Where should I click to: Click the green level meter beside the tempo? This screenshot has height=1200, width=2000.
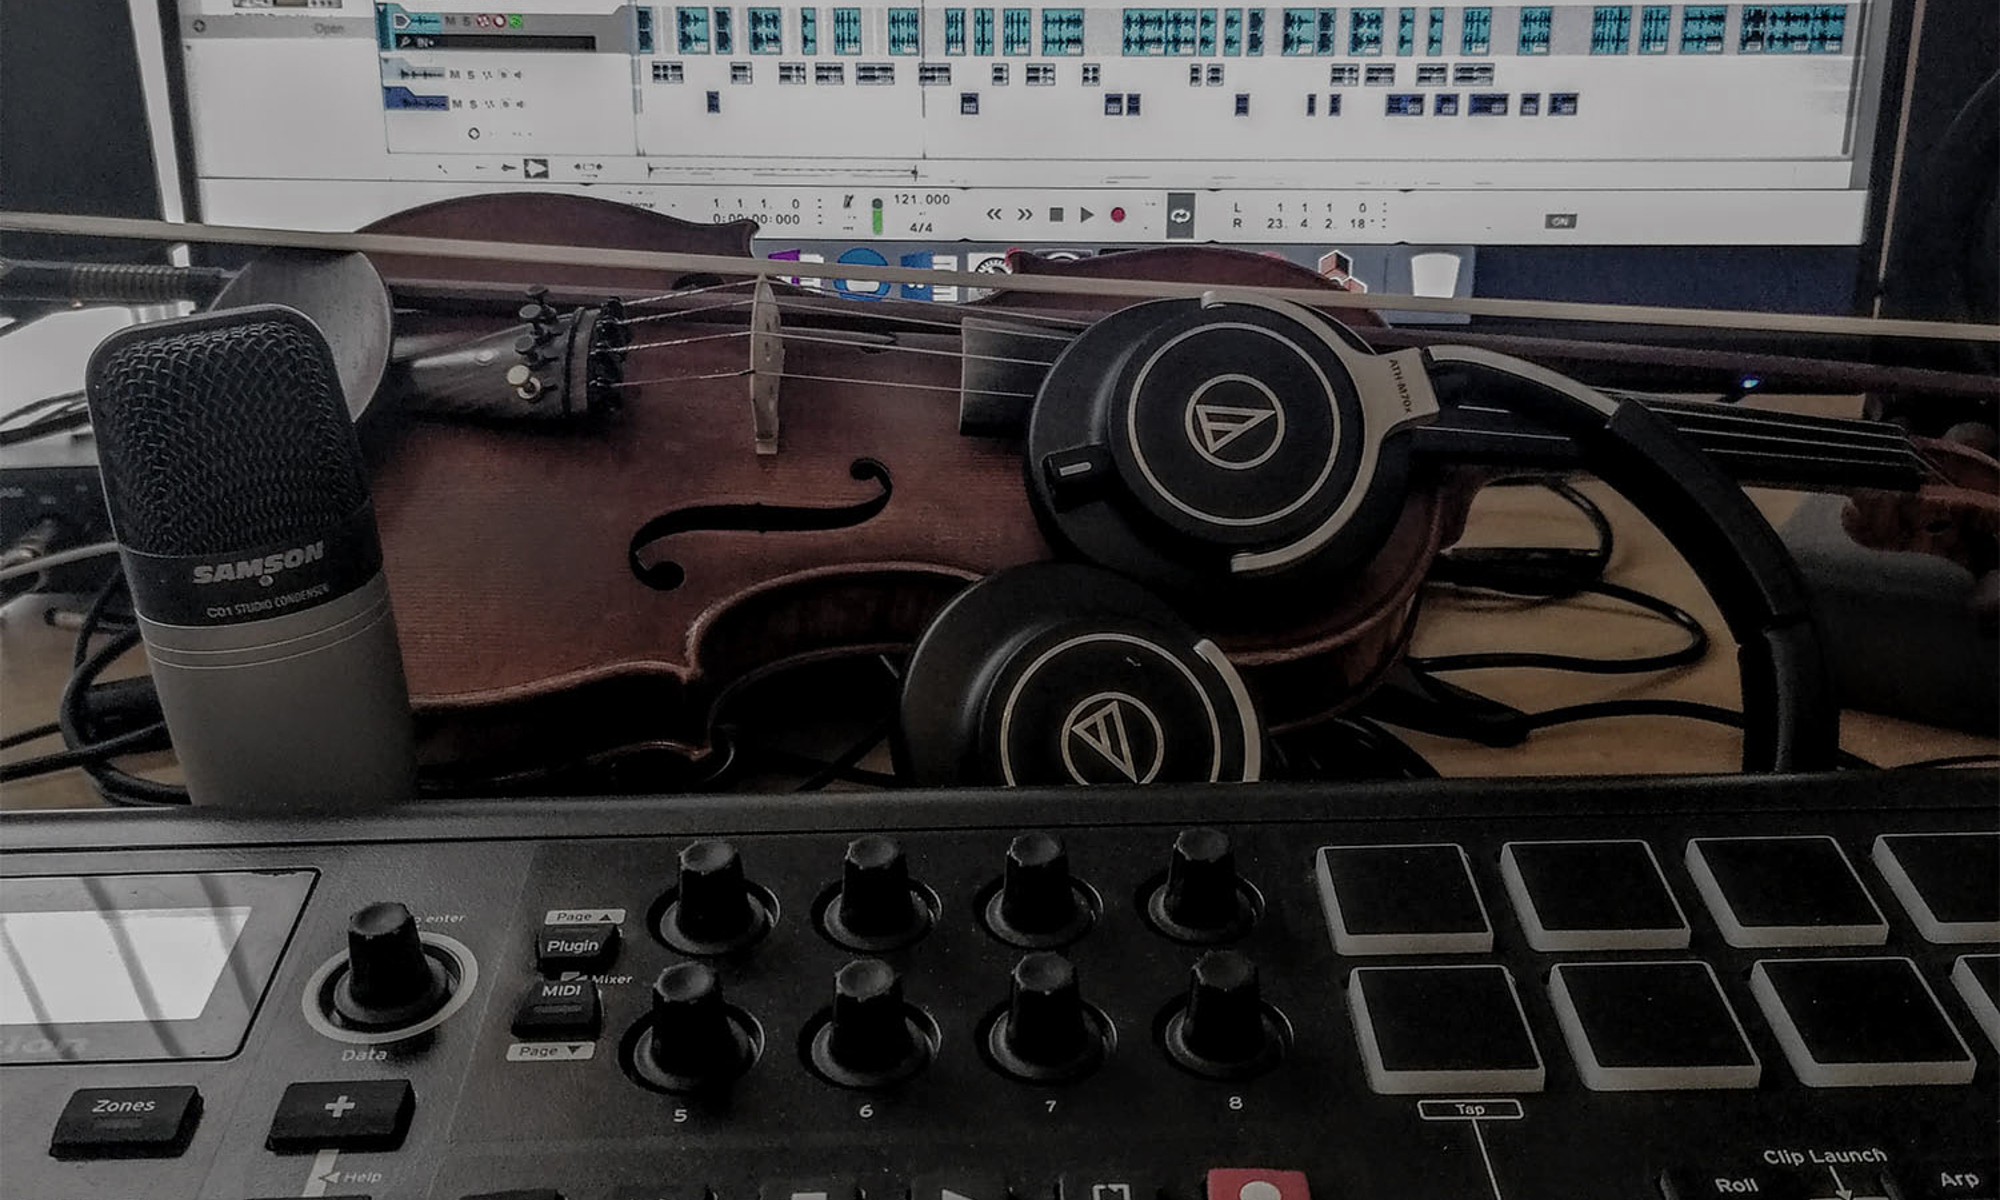(x=877, y=216)
